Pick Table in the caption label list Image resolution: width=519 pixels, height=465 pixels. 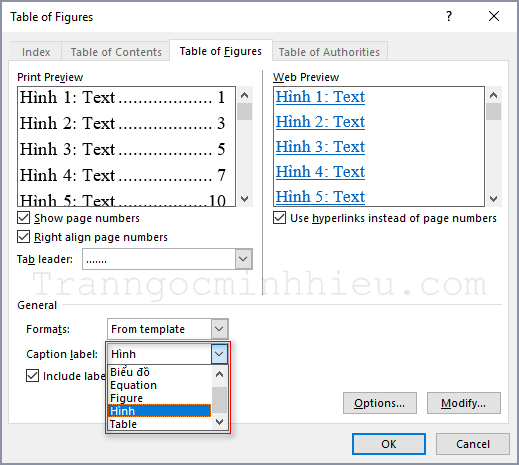(160, 424)
